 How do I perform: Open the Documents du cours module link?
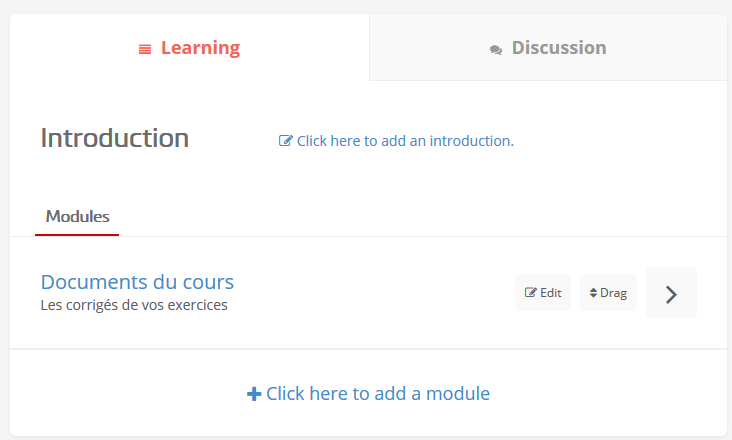point(137,282)
